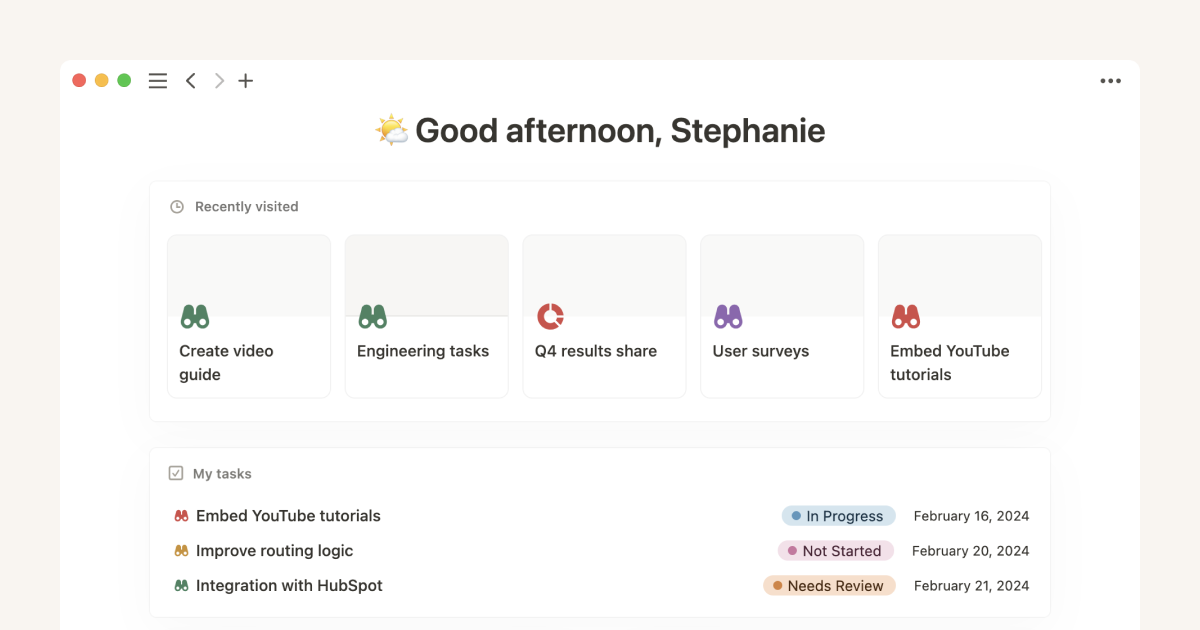The height and width of the screenshot is (630, 1200).
Task: Open the In Progress status tag
Action: (x=838, y=516)
